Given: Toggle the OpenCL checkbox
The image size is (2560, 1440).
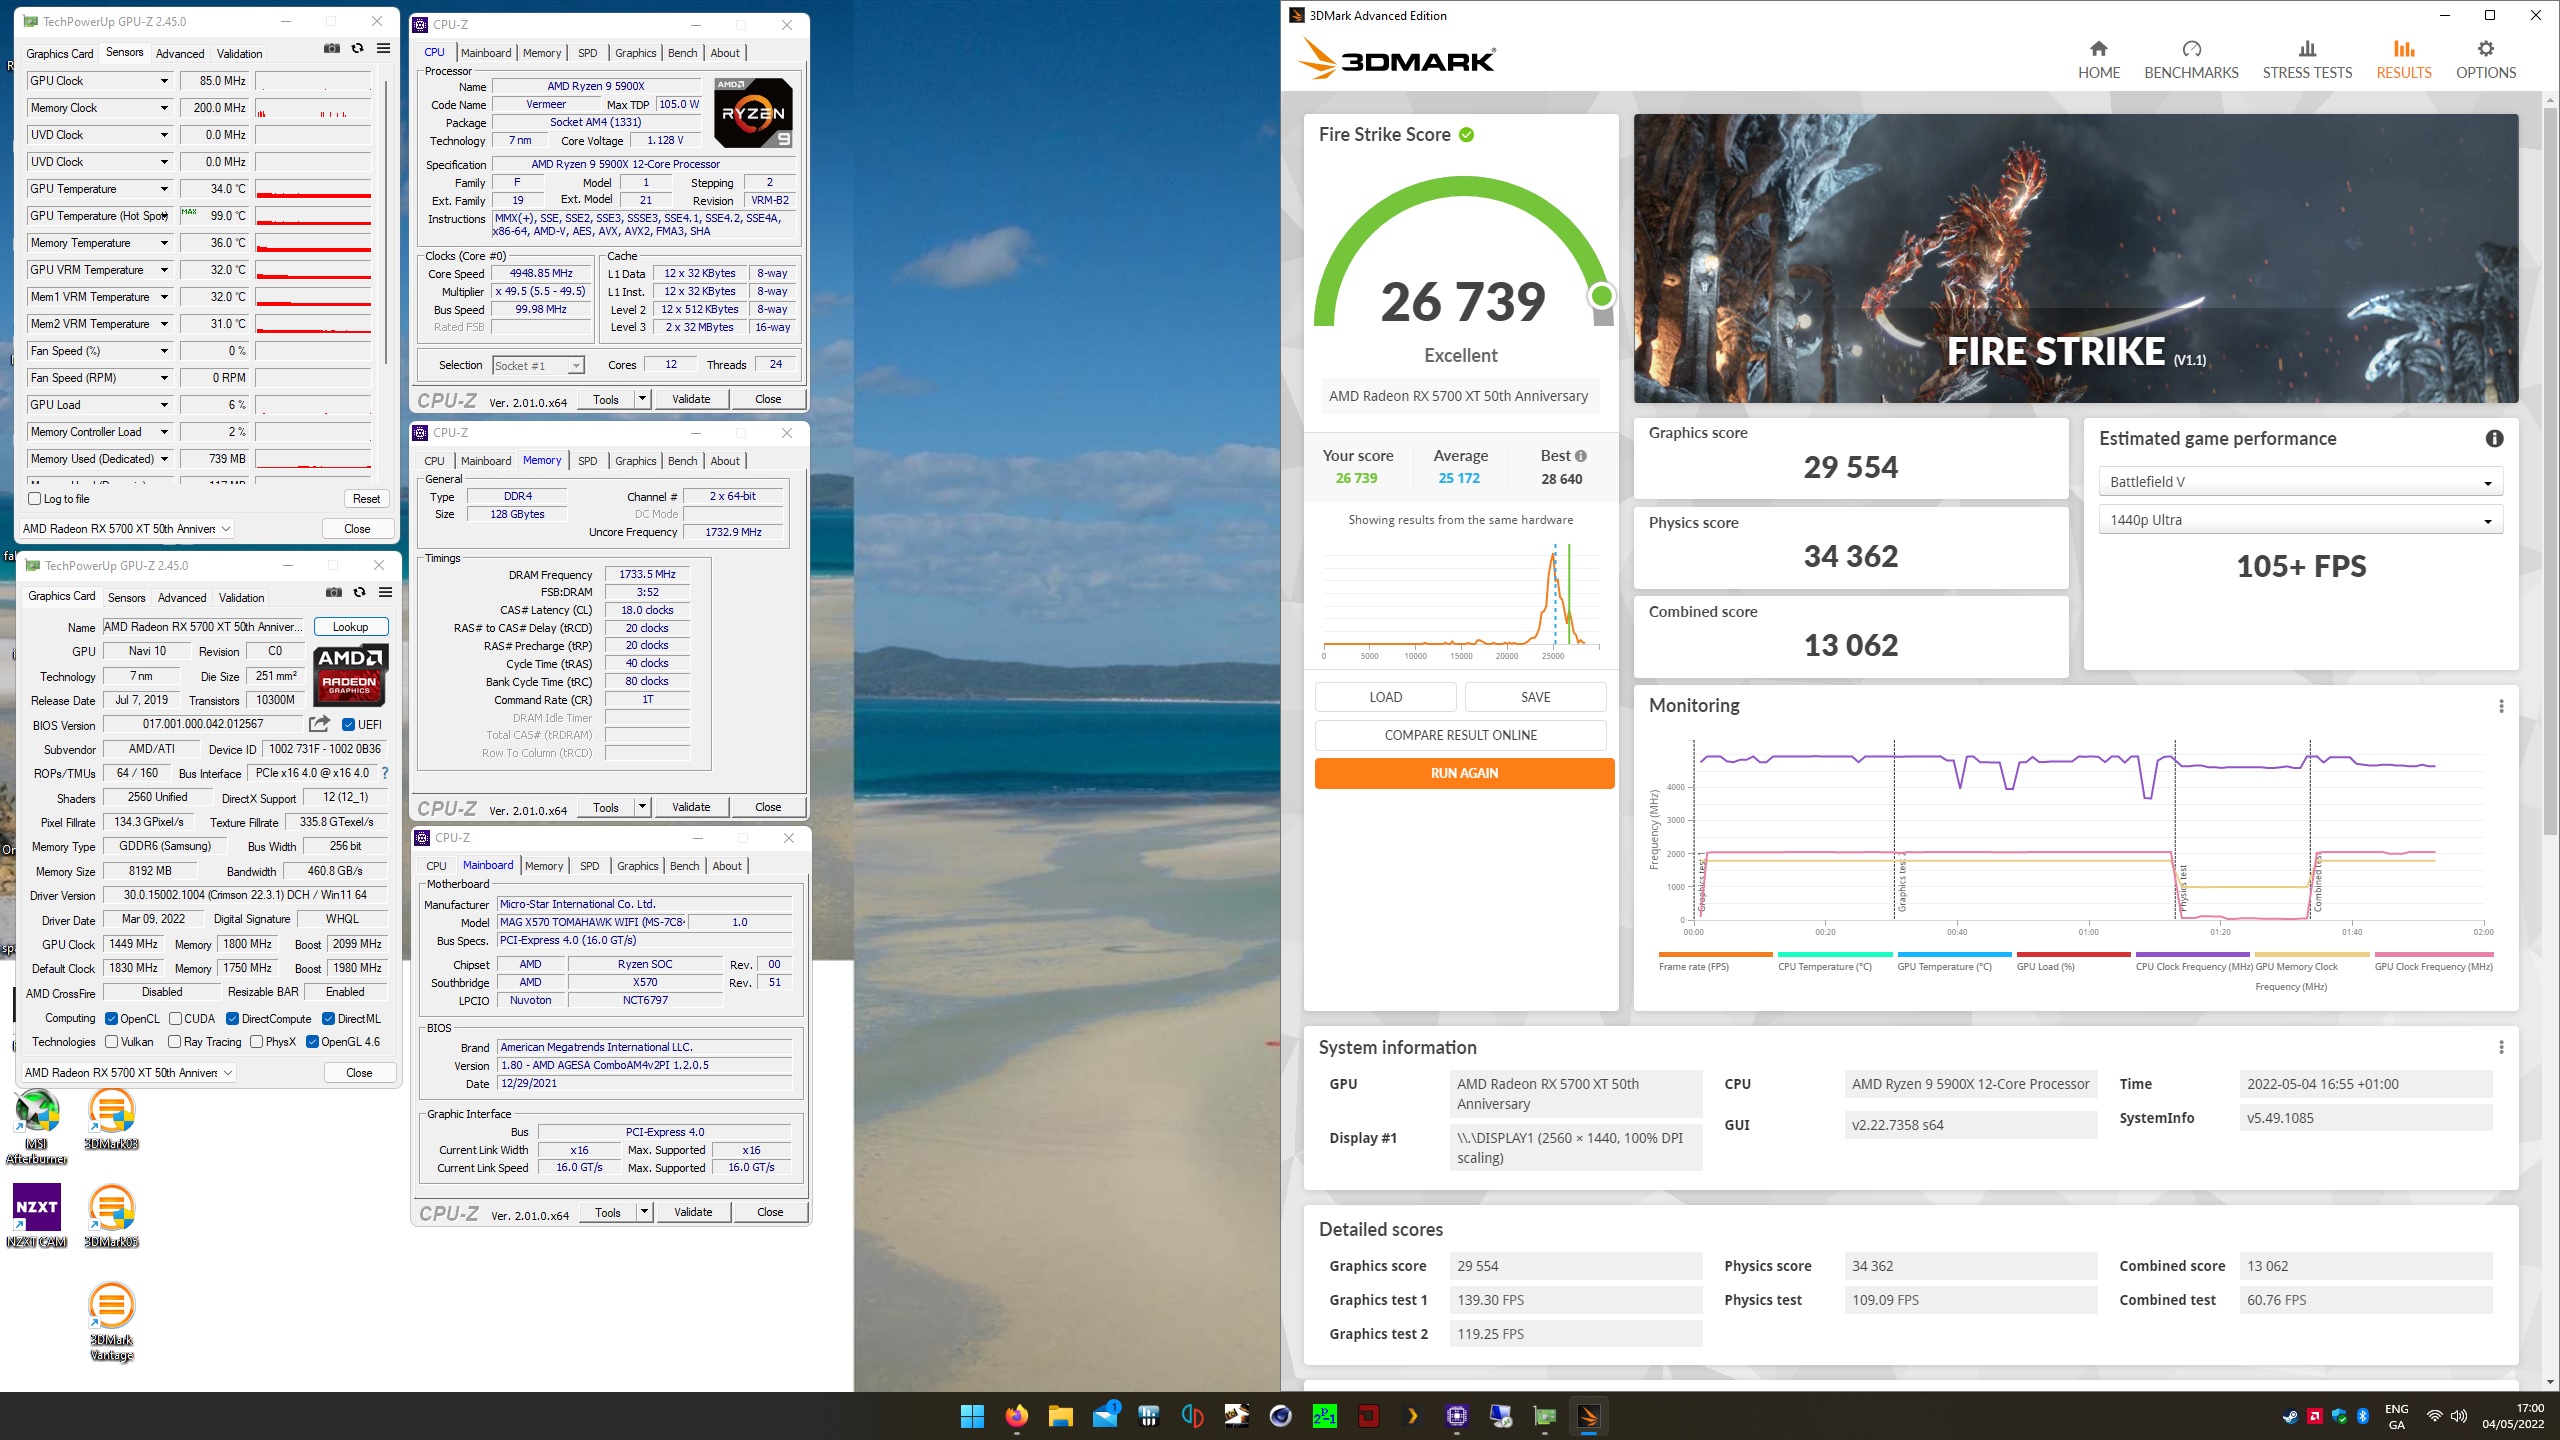Looking at the screenshot, I should [111, 1019].
